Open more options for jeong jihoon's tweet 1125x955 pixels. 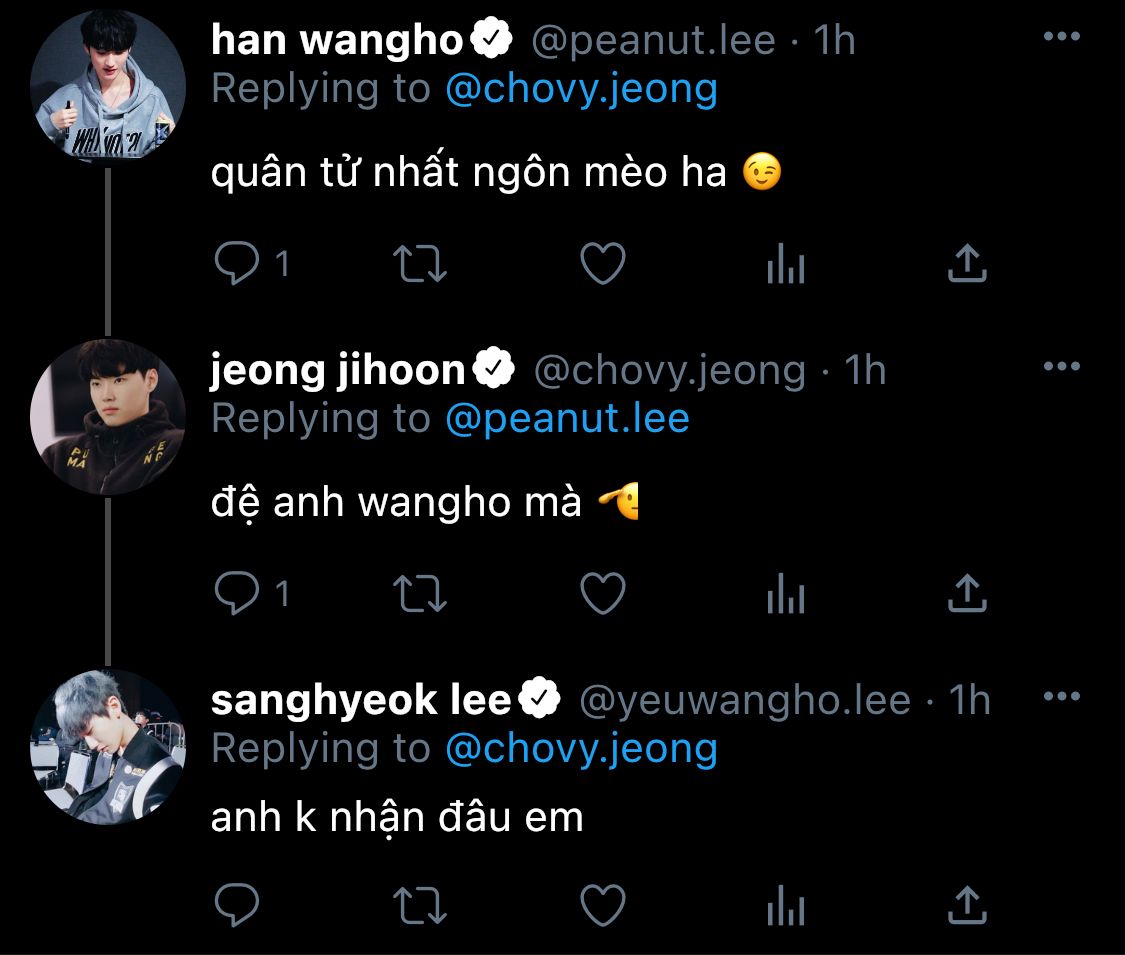click(x=1062, y=366)
